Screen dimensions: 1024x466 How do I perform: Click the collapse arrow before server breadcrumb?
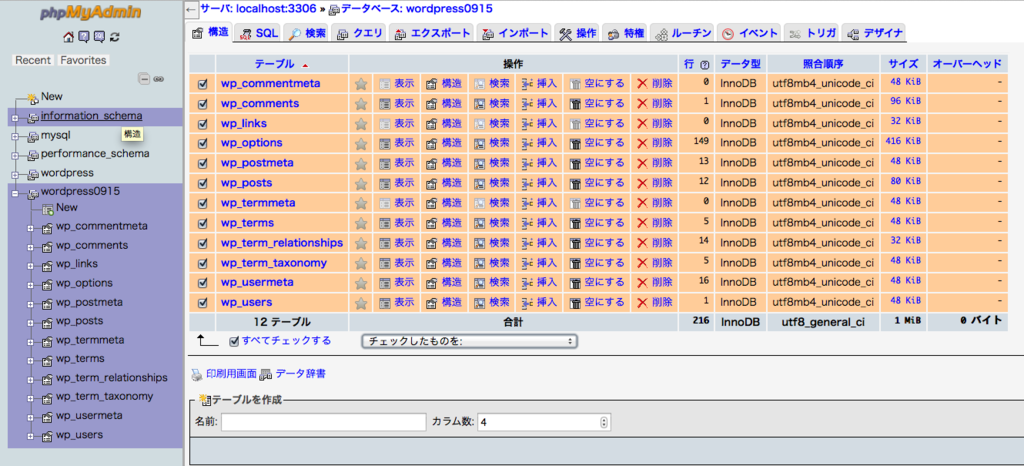190,9
